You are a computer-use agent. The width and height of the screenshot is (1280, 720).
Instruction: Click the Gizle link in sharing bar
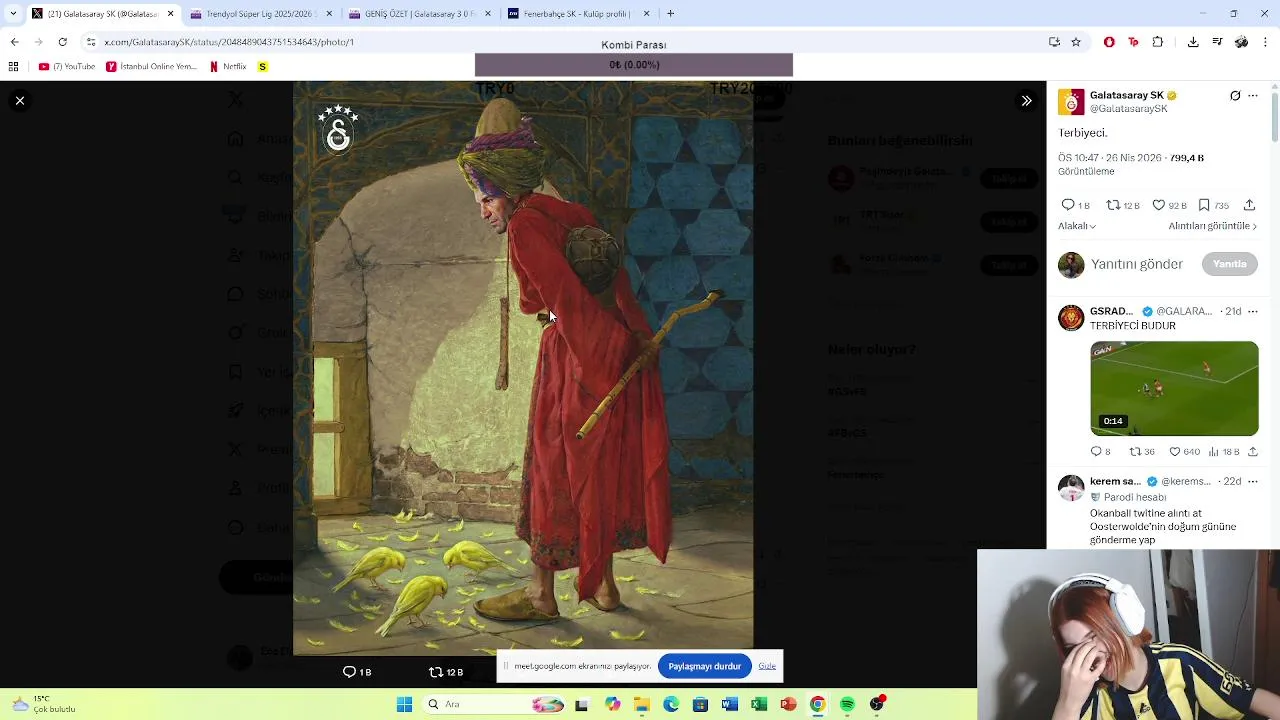click(x=767, y=666)
